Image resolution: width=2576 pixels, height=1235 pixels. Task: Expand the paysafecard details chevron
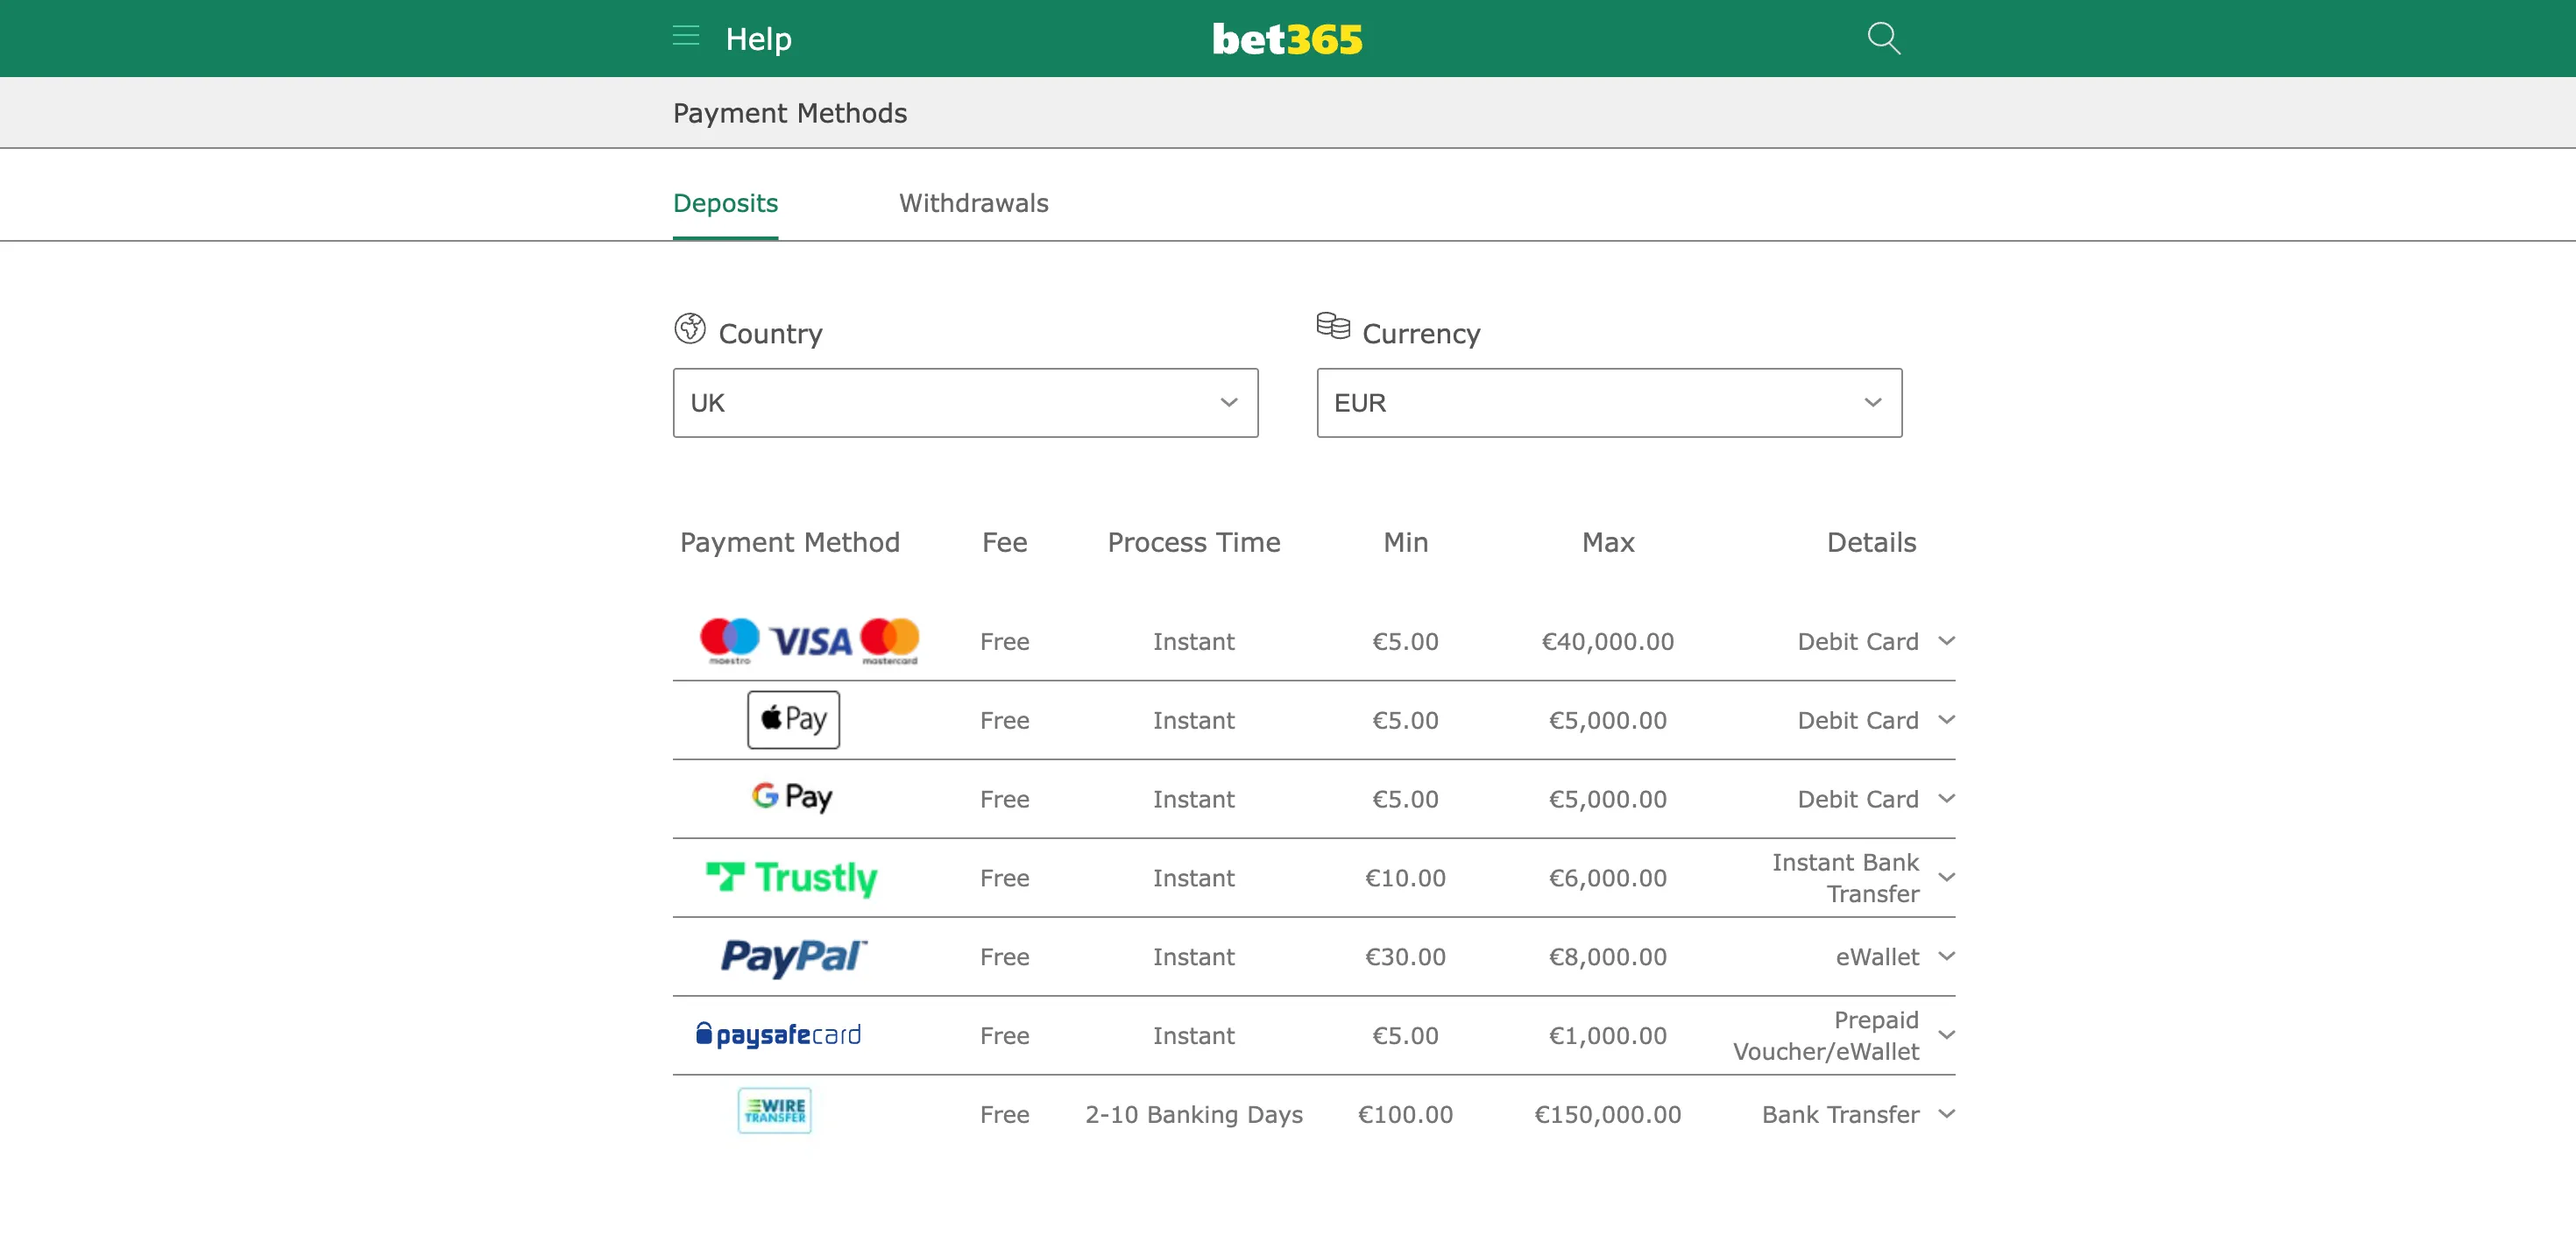pyautogui.click(x=1946, y=1036)
